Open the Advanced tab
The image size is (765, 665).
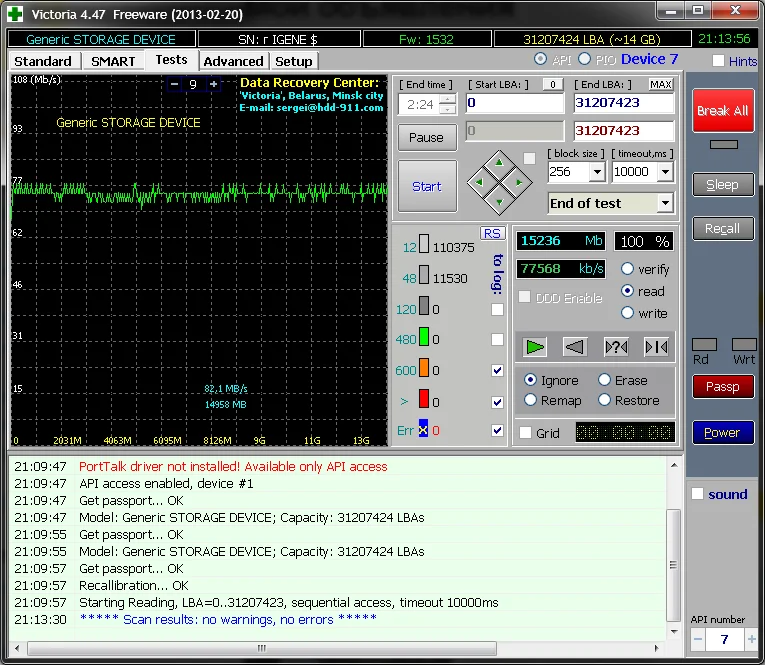(x=233, y=61)
